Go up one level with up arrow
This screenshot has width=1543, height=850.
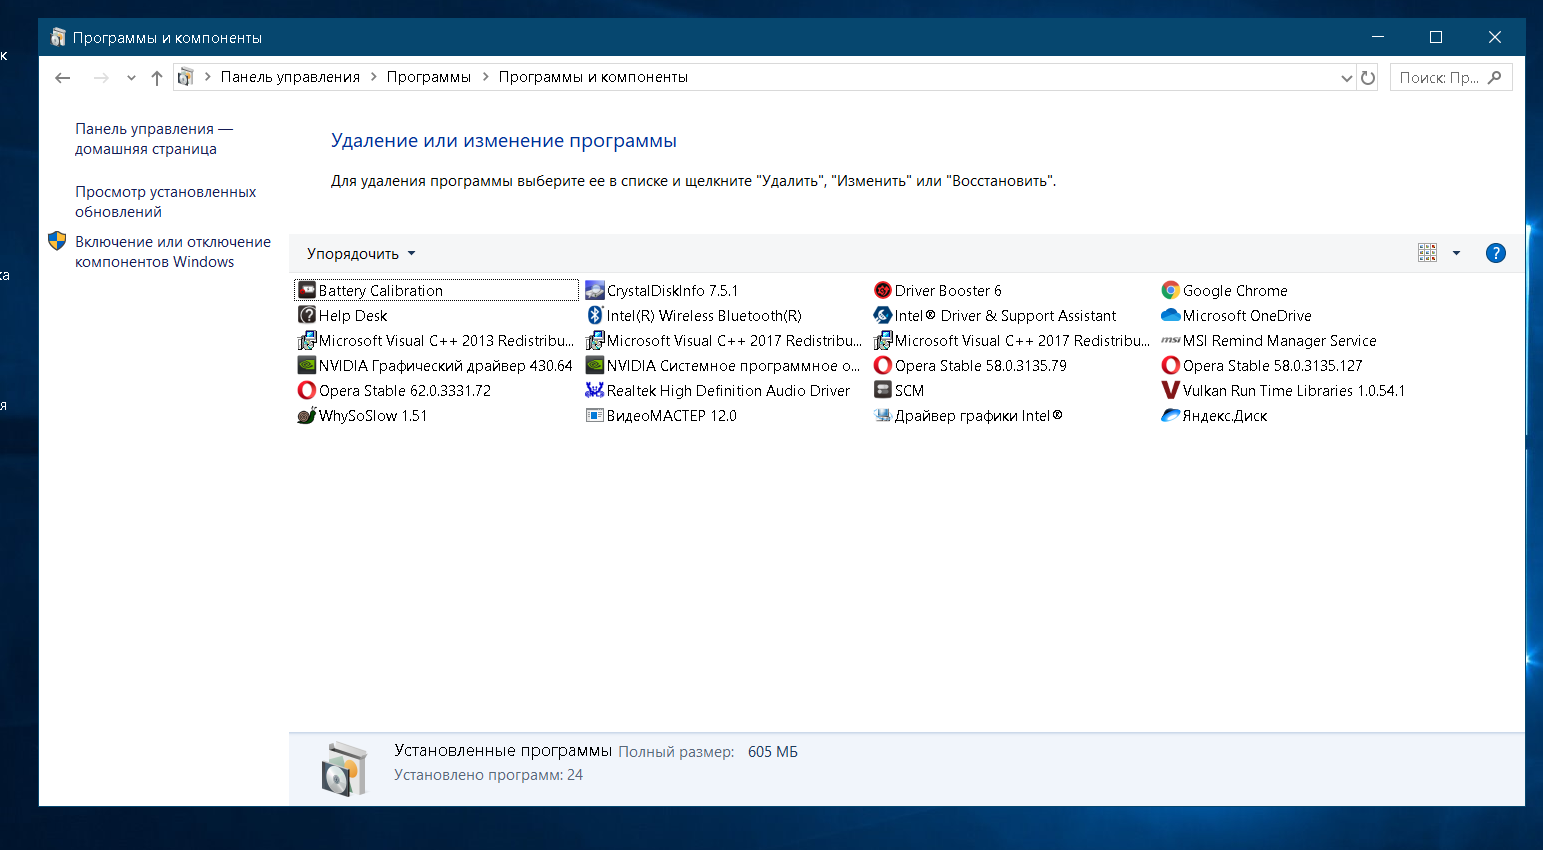[157, 77]
